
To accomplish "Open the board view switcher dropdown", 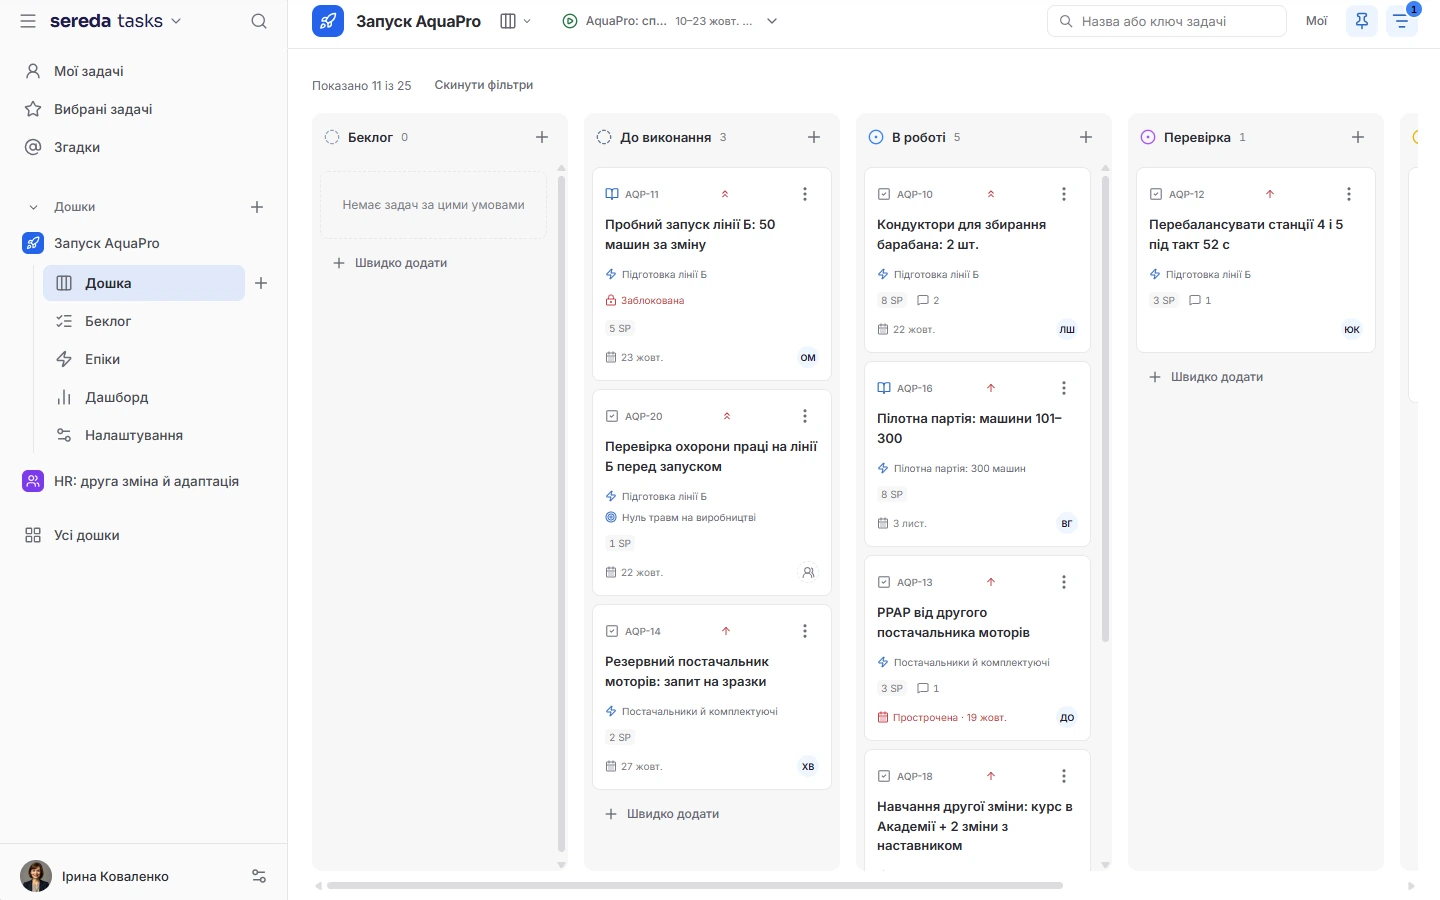I will (x=515, y=21).
